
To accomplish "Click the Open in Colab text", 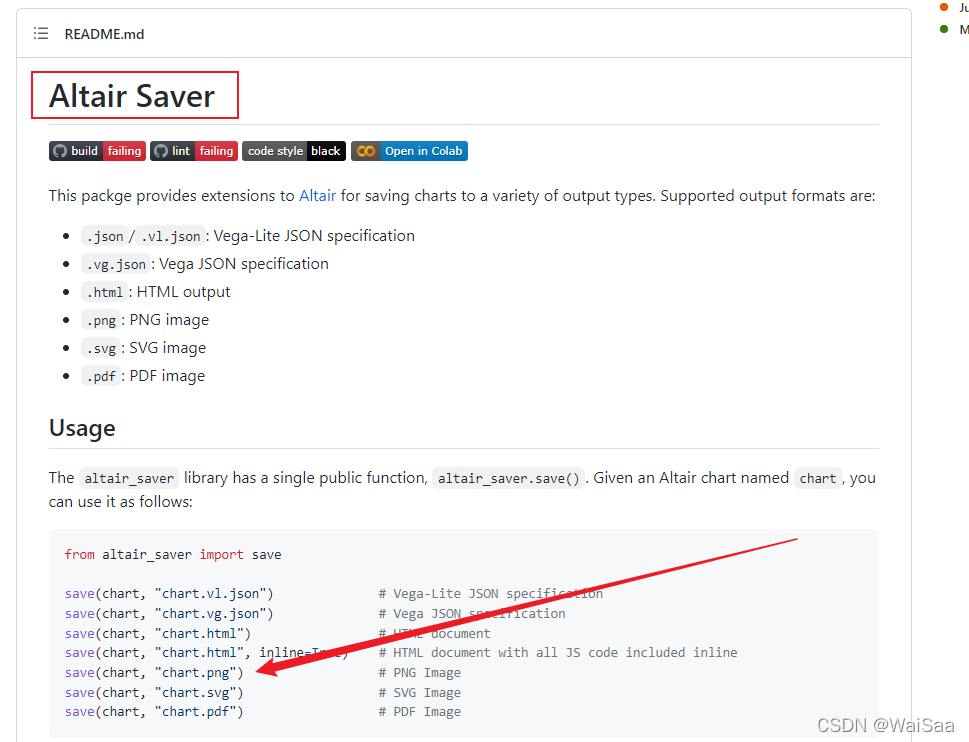I will pyautogui.click(x=423, y=151).
